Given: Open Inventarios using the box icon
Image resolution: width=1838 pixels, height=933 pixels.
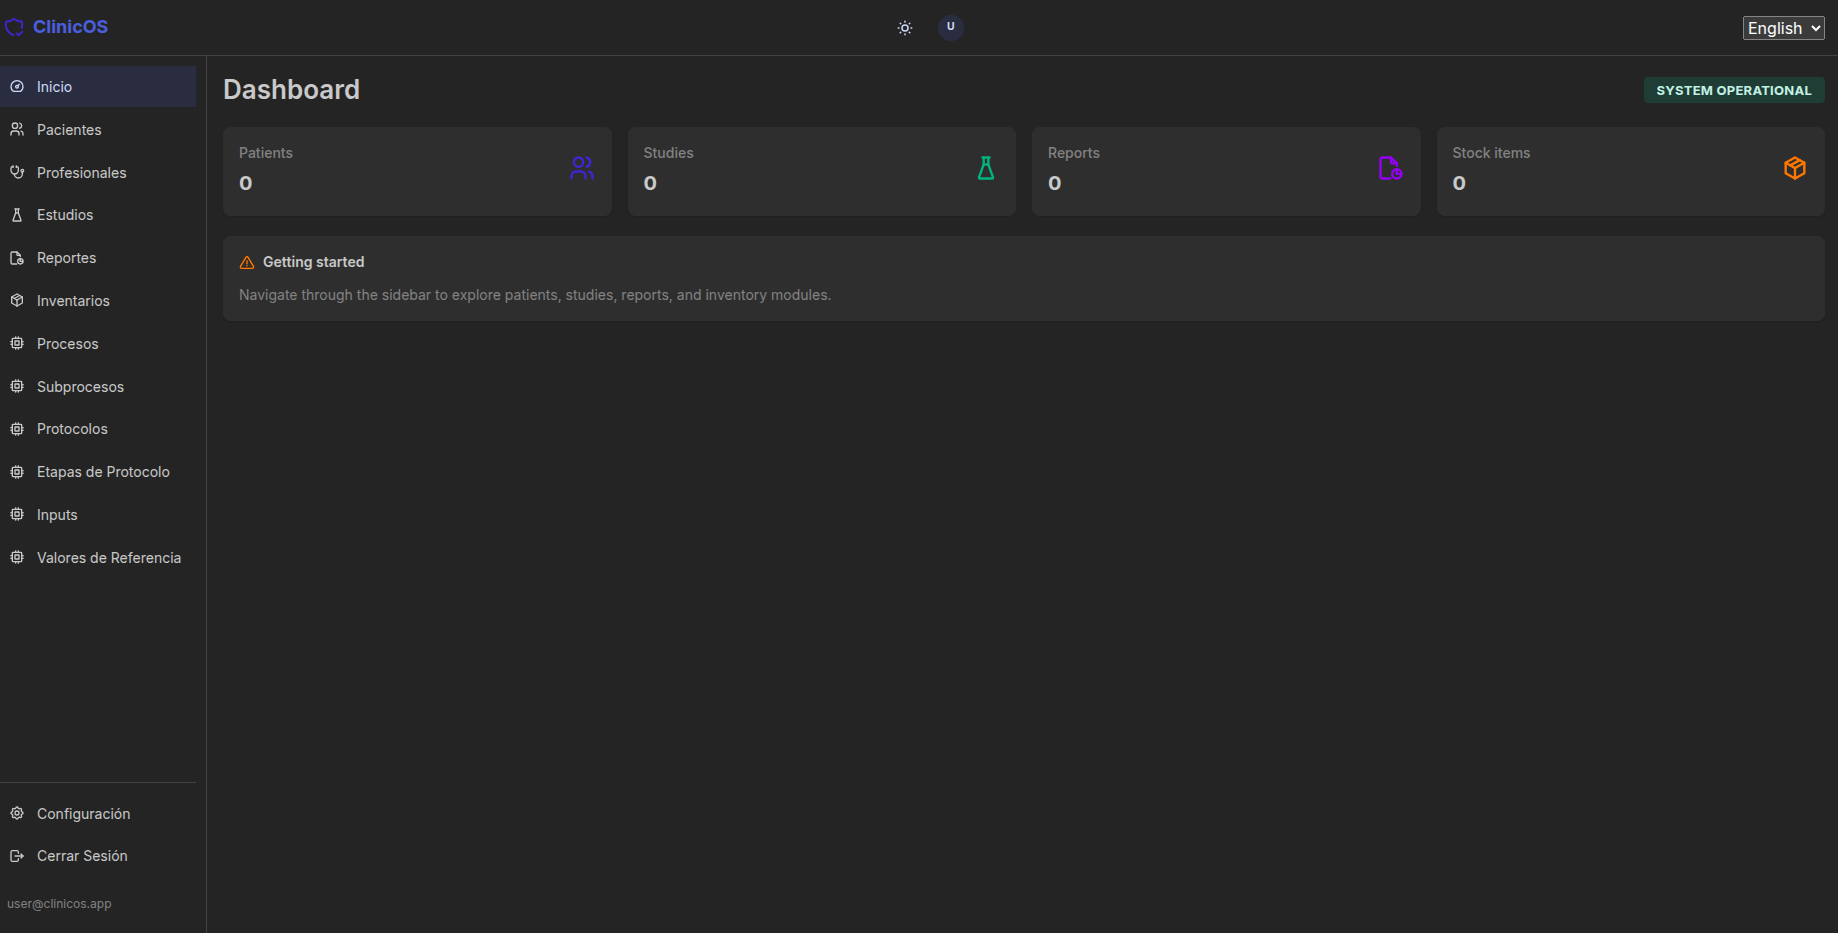Looking at the screenshot, I should tap(17, 300).
